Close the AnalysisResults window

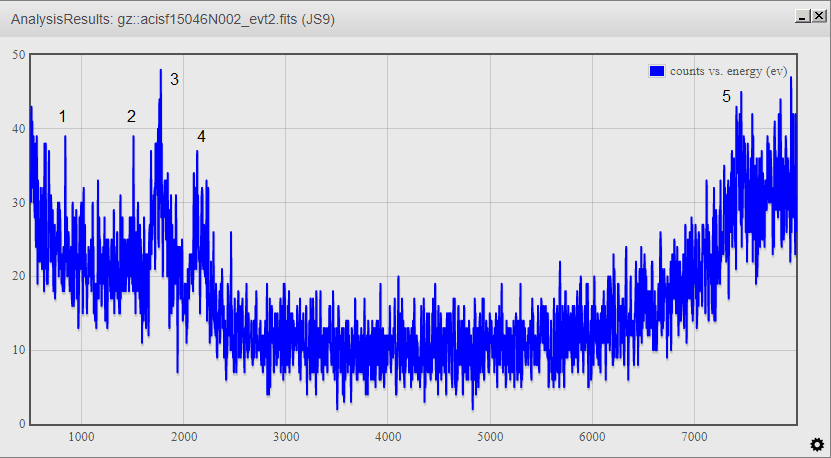click(818, 16)
